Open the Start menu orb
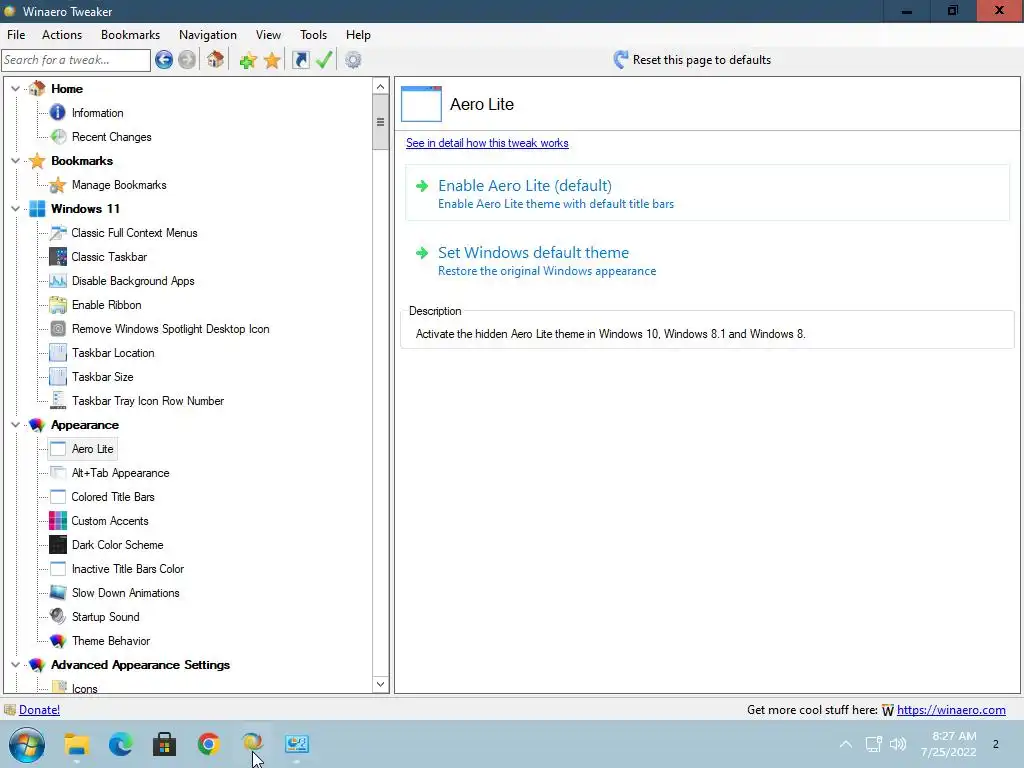This screenshot has width=1024, height=768. (27, 744)
